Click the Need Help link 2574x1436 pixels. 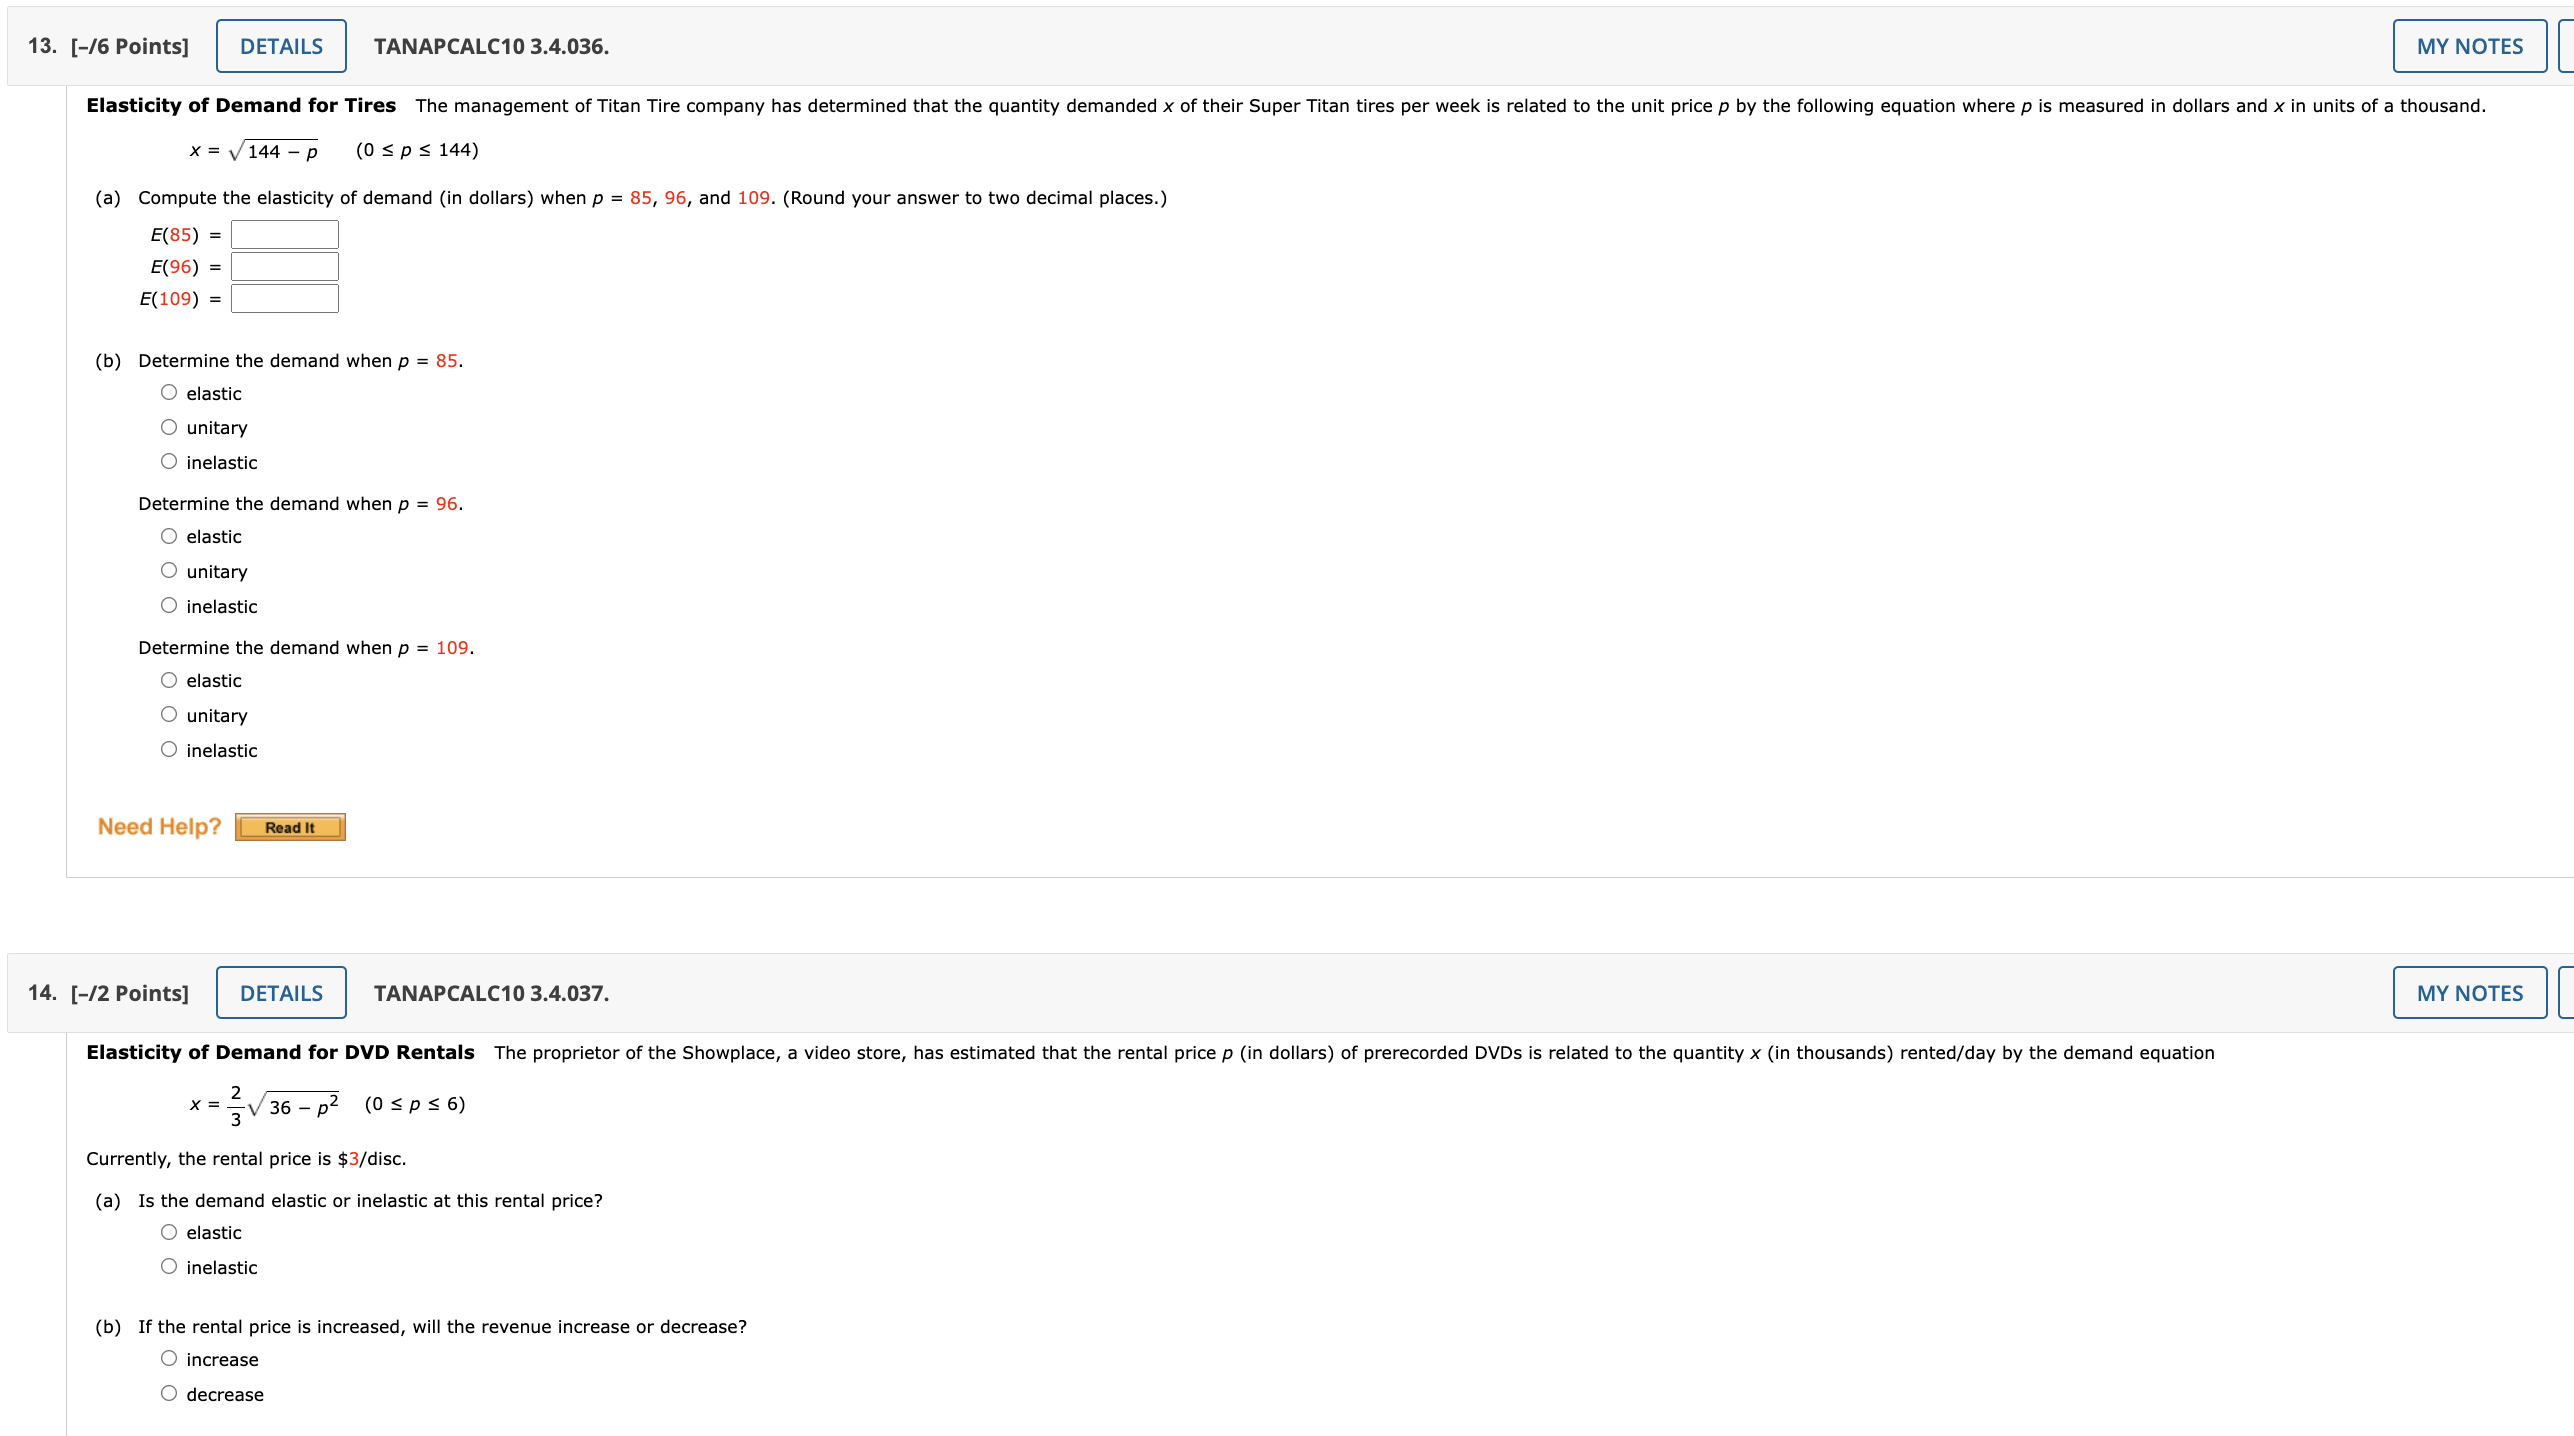pyautogui.click(x=159, y=826)
